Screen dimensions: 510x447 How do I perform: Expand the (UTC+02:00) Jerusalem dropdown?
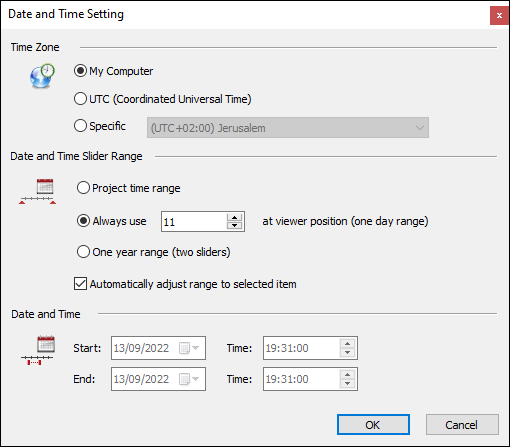[x=288, y=128]
